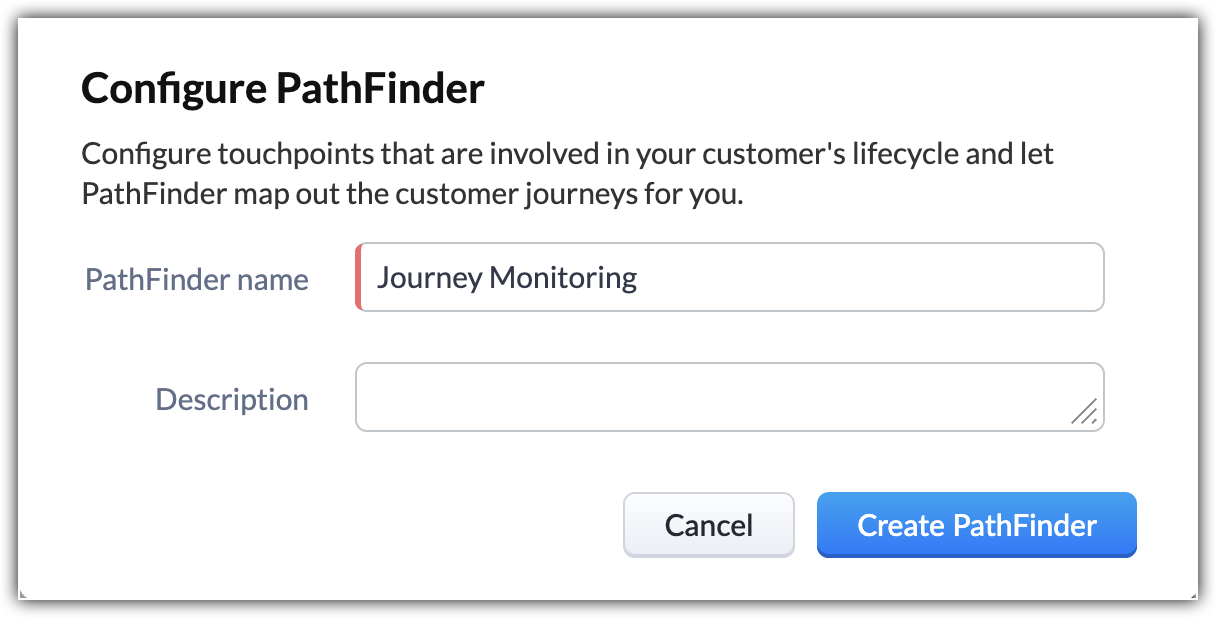1216x618 pixels.
Task: Click the dialog's bottom-left corner mark
Action: [23, 595]
